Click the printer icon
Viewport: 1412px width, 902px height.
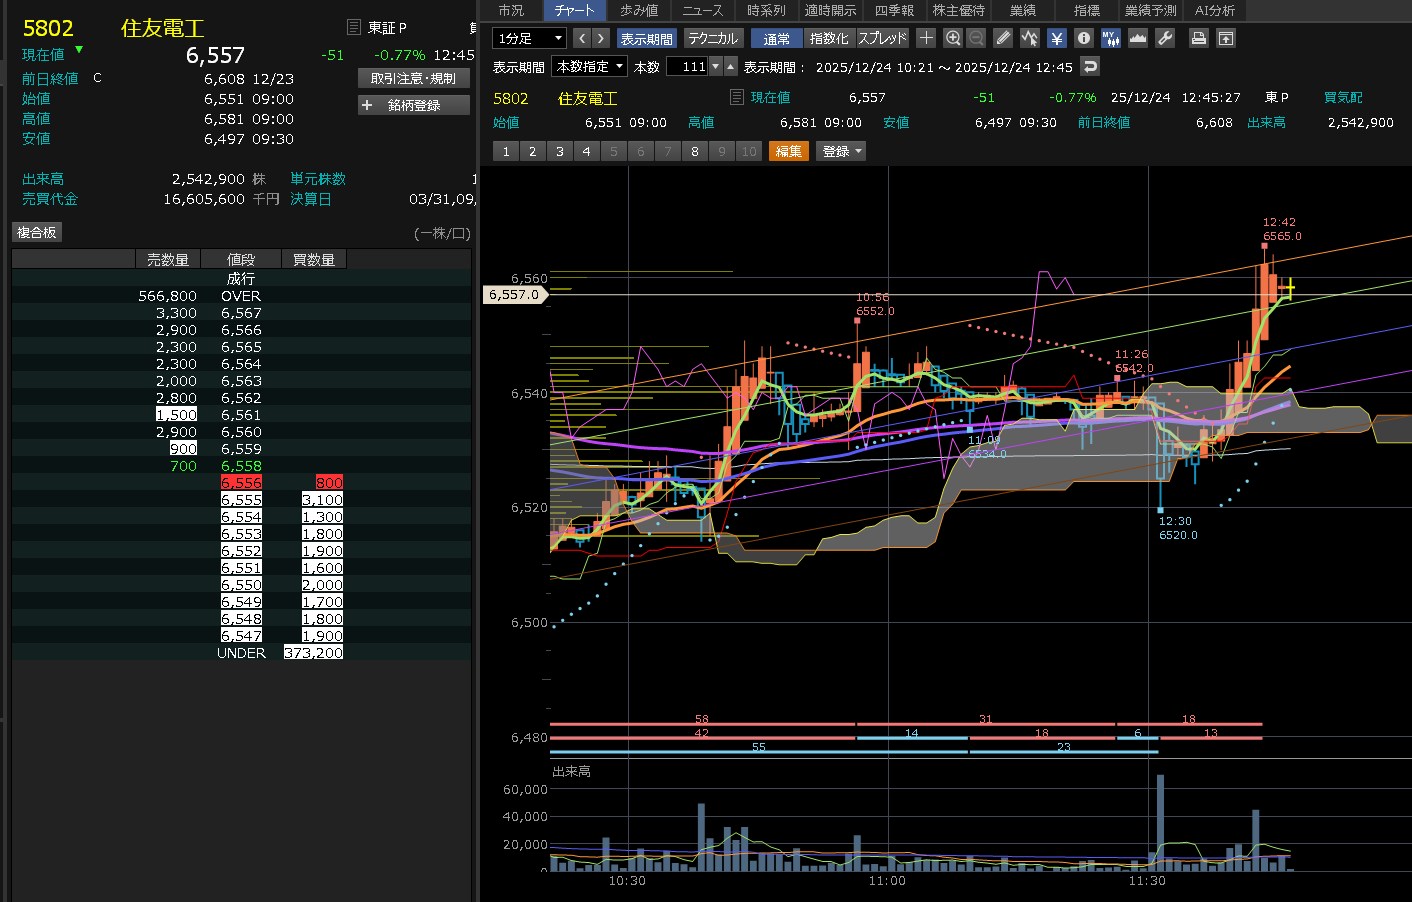point(1198,38)
